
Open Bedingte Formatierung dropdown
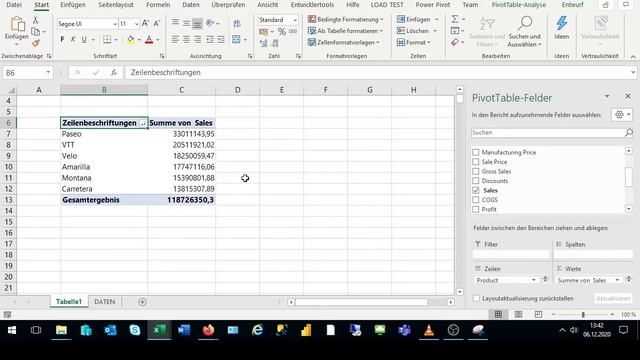click(x=346, y=20)
